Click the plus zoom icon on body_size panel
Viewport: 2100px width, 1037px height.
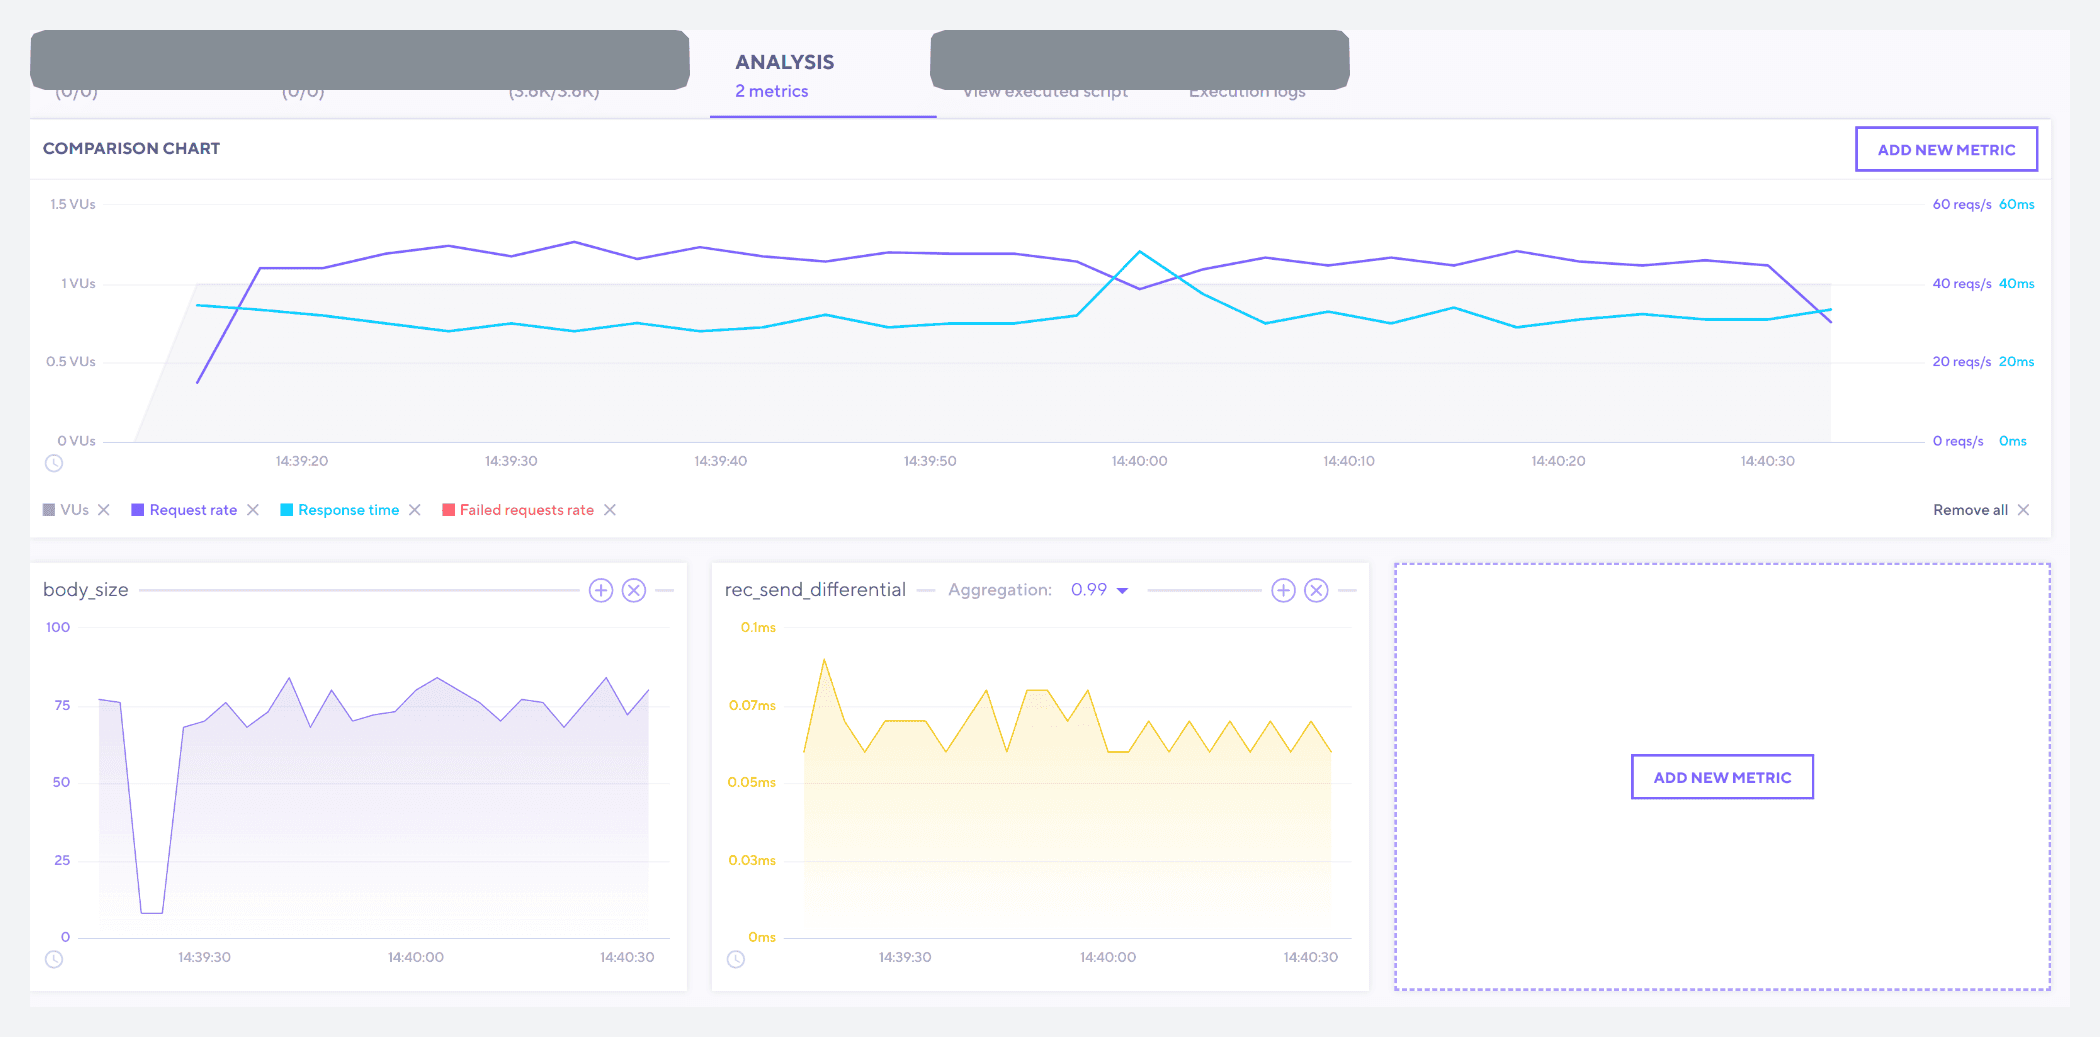click(x=601, y=590)
